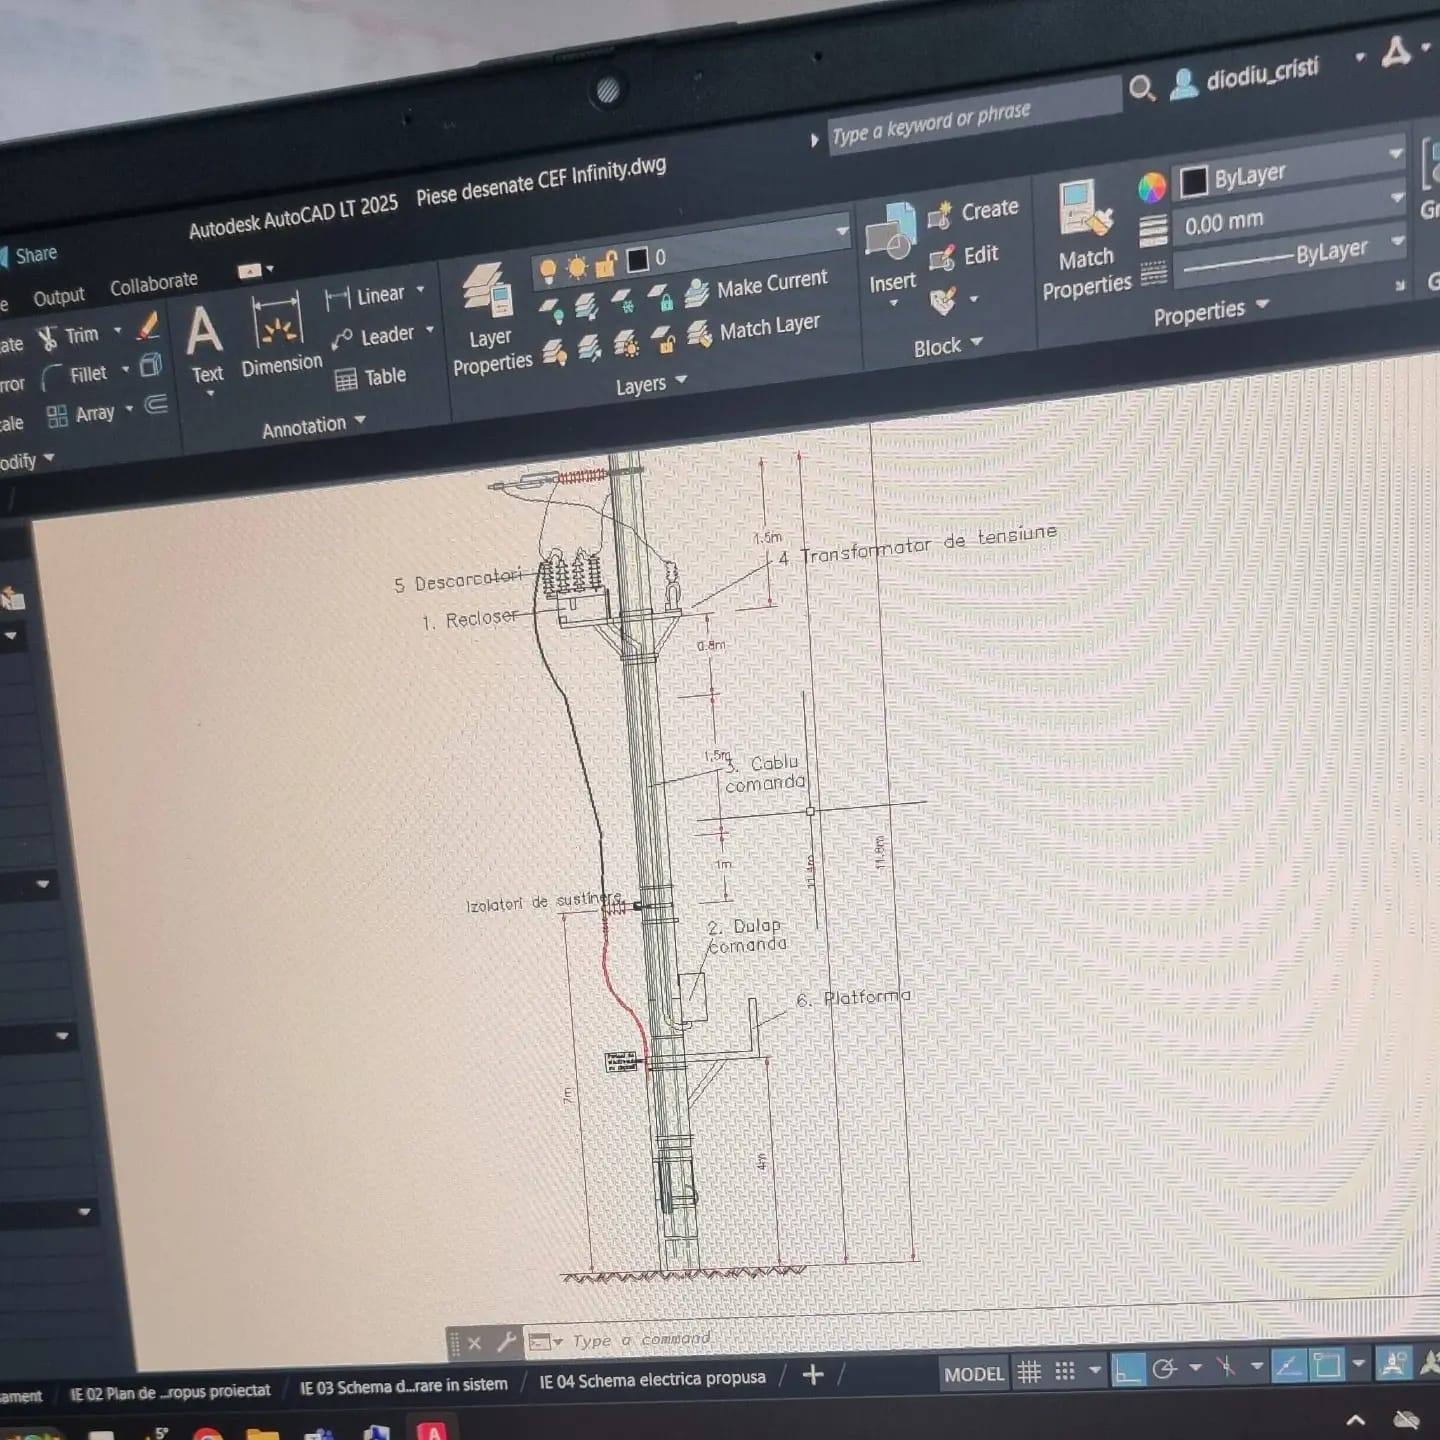Select the Array tool

coord(80,415)
